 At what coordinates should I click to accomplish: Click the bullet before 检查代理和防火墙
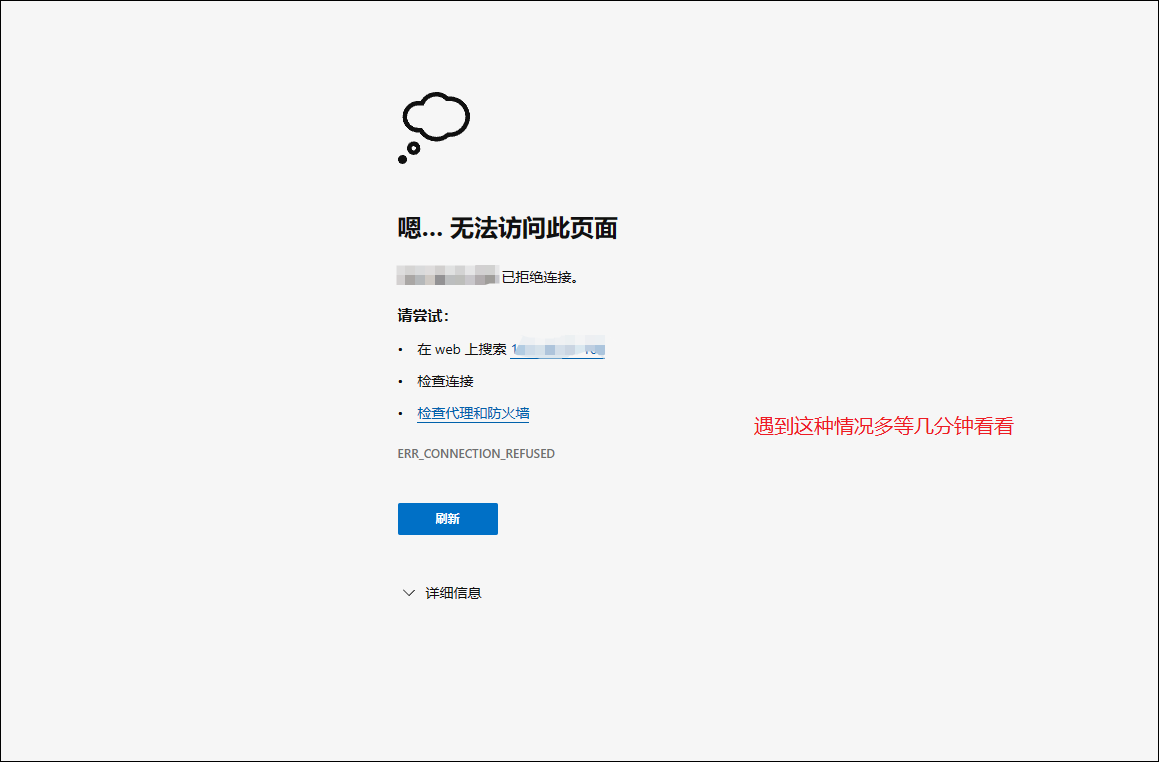pos(401,414)
